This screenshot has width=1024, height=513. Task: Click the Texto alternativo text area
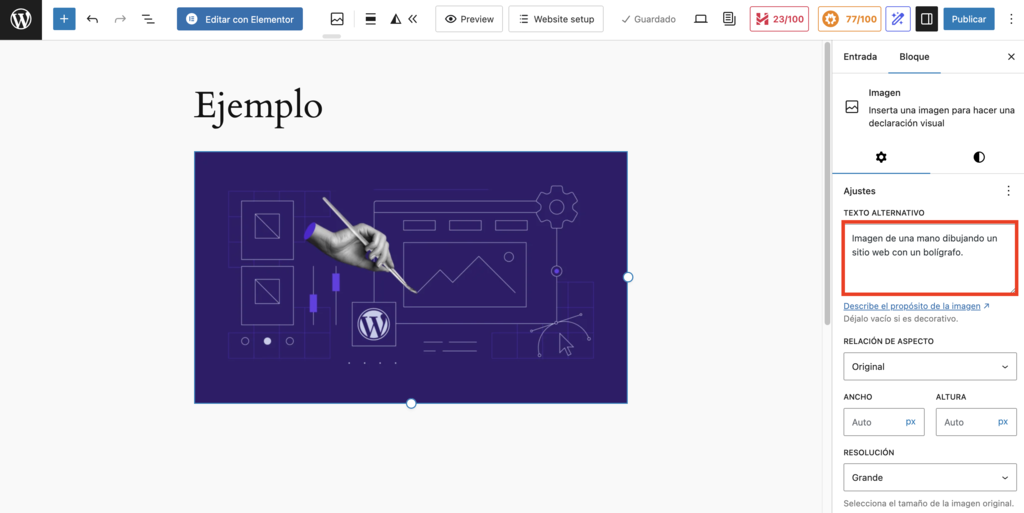(930, 258)
